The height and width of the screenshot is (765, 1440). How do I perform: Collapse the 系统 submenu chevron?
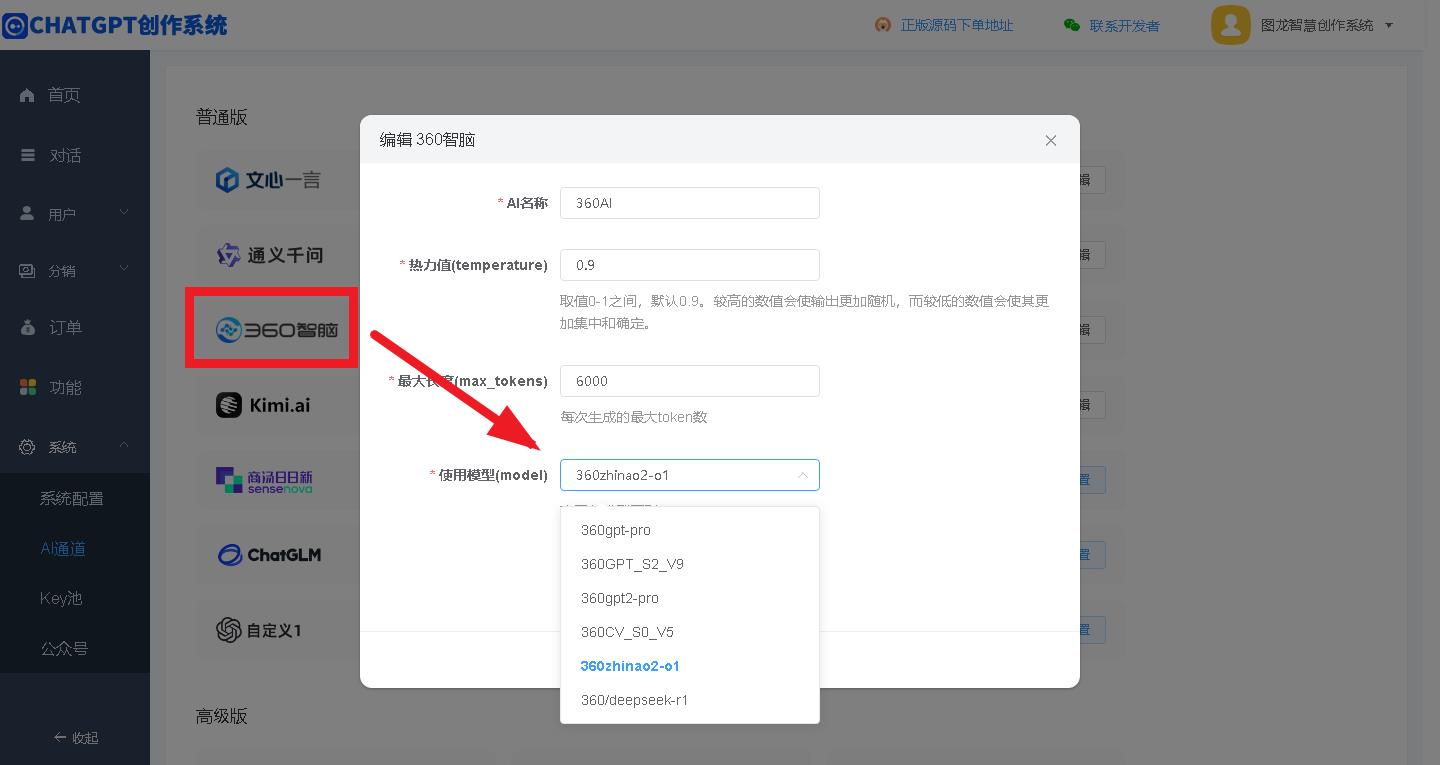124,445
